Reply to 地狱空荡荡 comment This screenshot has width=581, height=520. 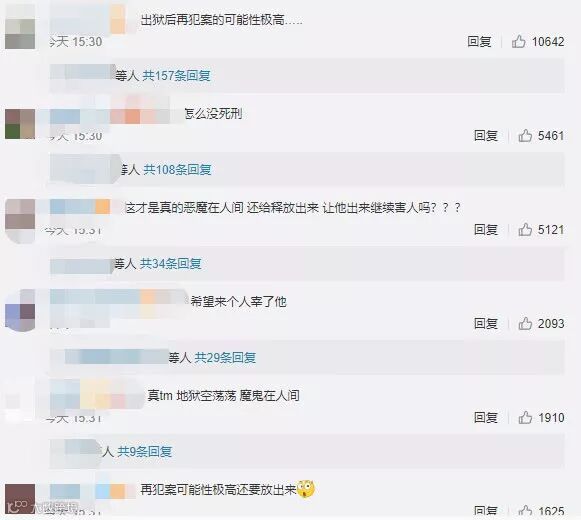point(486,418)
